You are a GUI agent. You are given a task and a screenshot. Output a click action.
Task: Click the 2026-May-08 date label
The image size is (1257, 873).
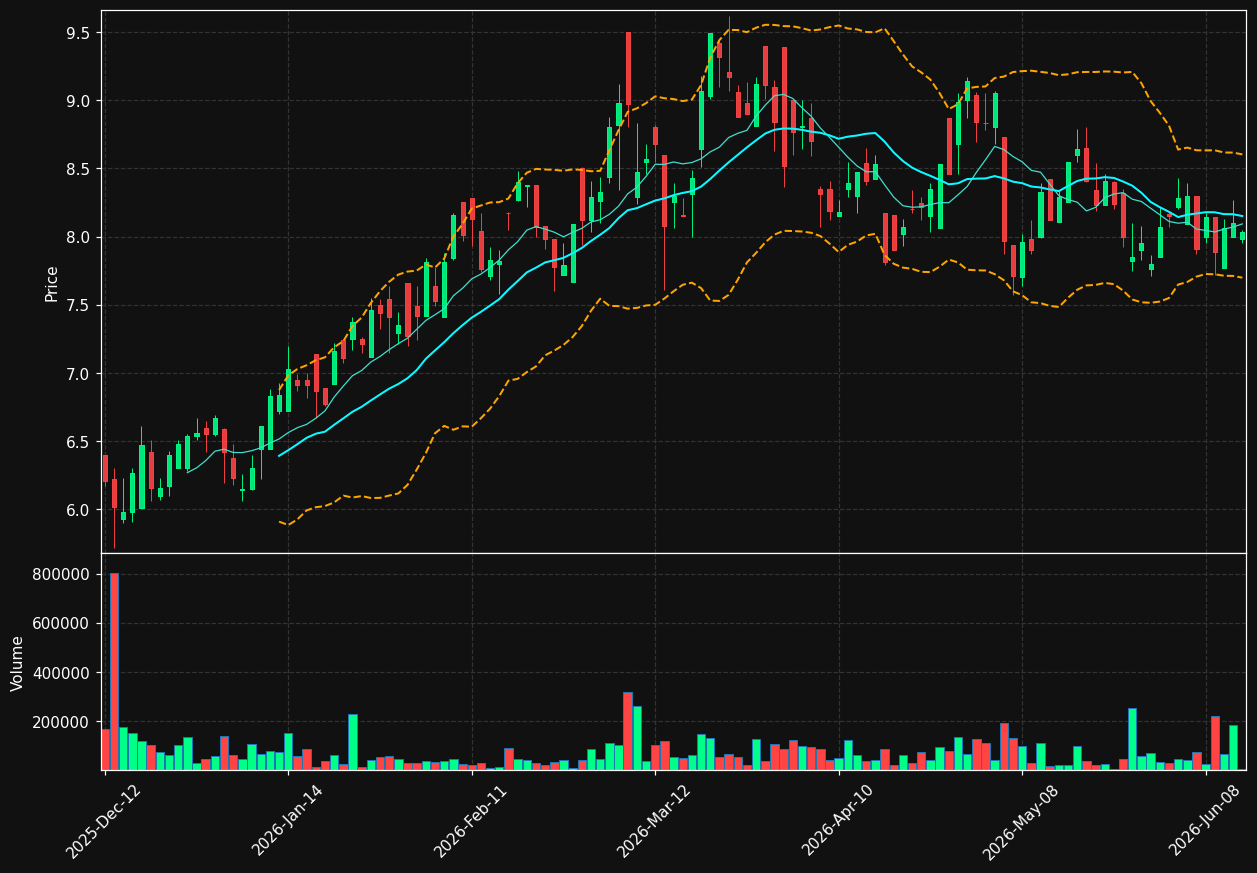[1020, 822]
